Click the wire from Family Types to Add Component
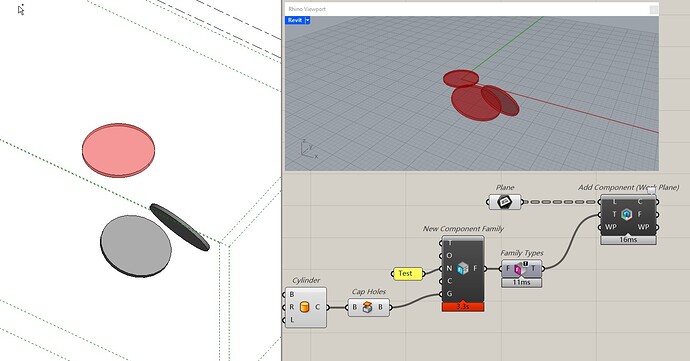 [571, 241]
